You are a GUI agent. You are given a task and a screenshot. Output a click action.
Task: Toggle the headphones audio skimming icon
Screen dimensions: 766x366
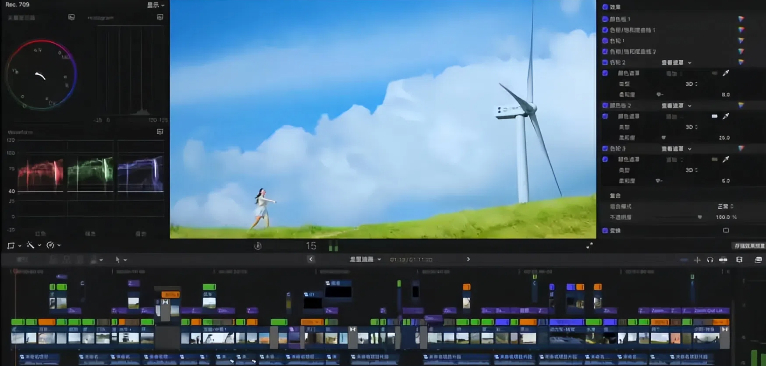click(710, 259)
